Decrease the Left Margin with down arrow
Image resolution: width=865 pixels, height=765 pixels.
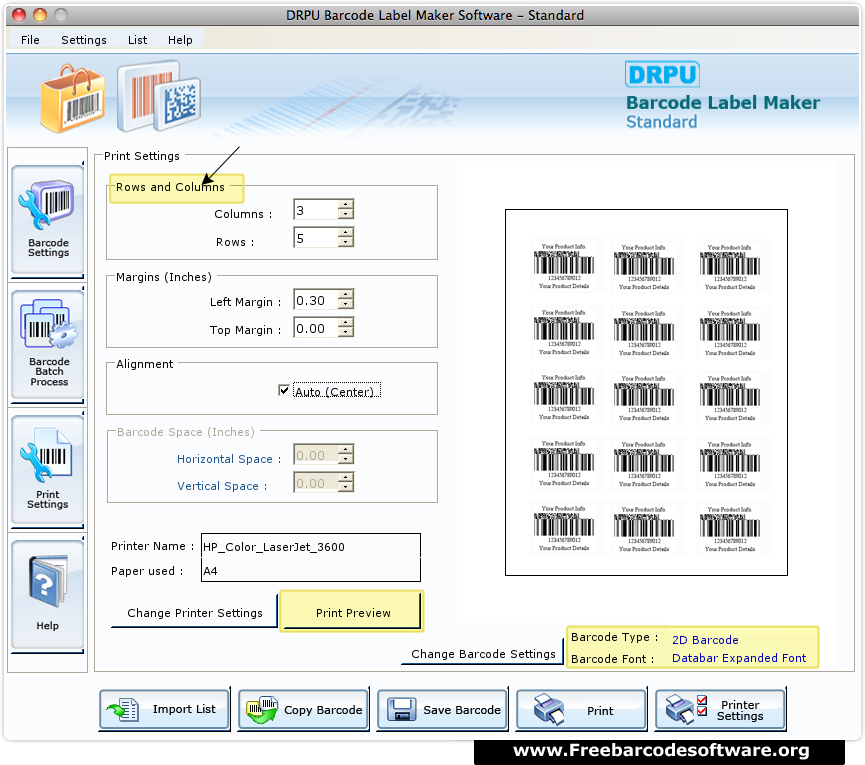[x=346, y=304]
